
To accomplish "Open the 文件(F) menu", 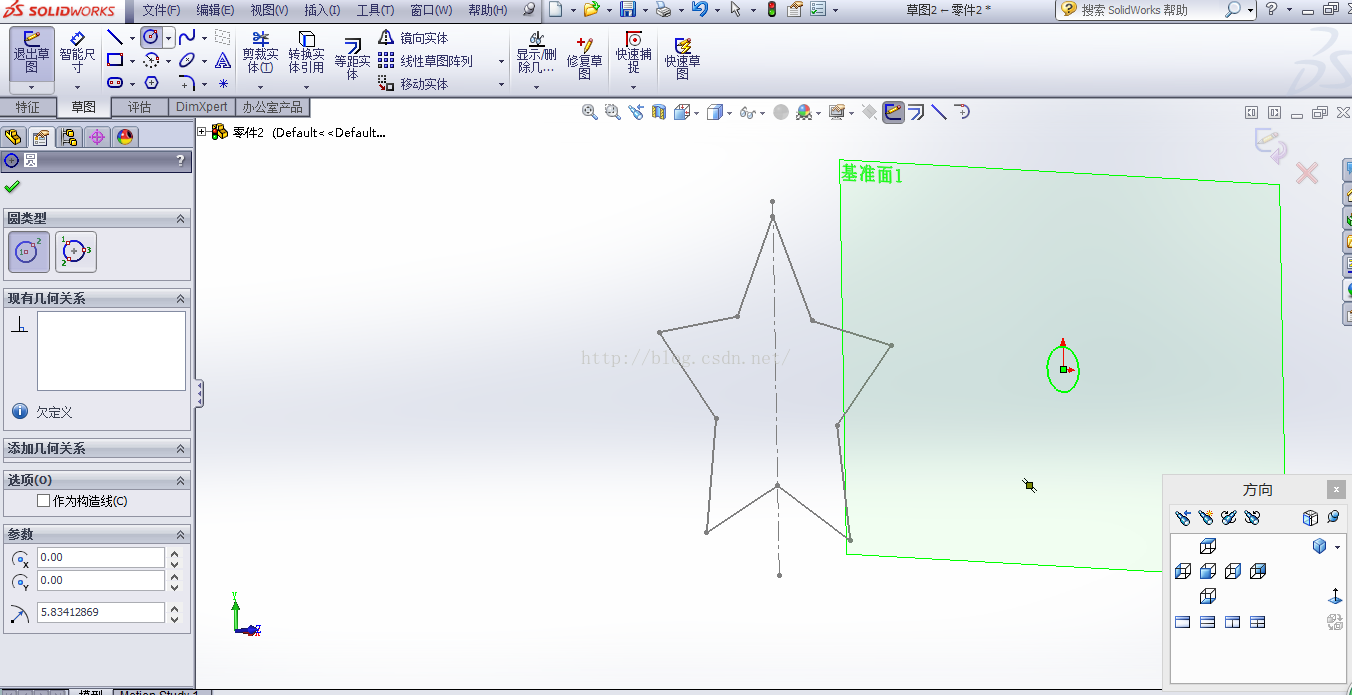I will tap(161, 10).
